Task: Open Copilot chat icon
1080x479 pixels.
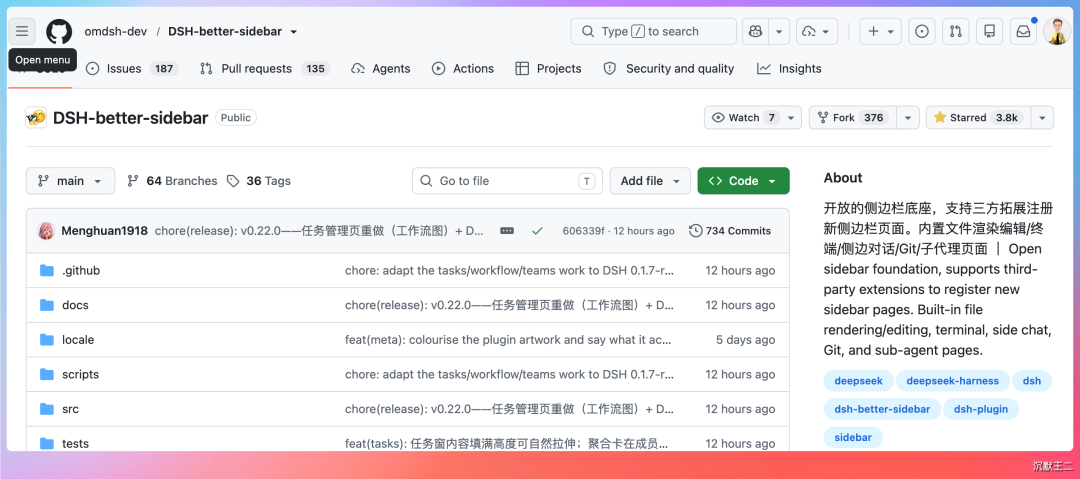Action: pyautogui.click(x=756, y=32)
